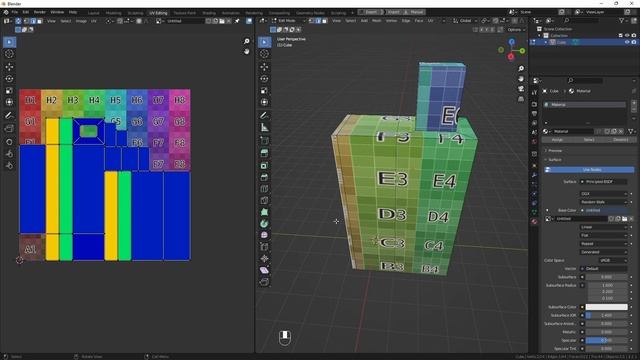This screenshot has height=360, width=640.
Task: Select the Spin tool
Action: tap(264, 224)
